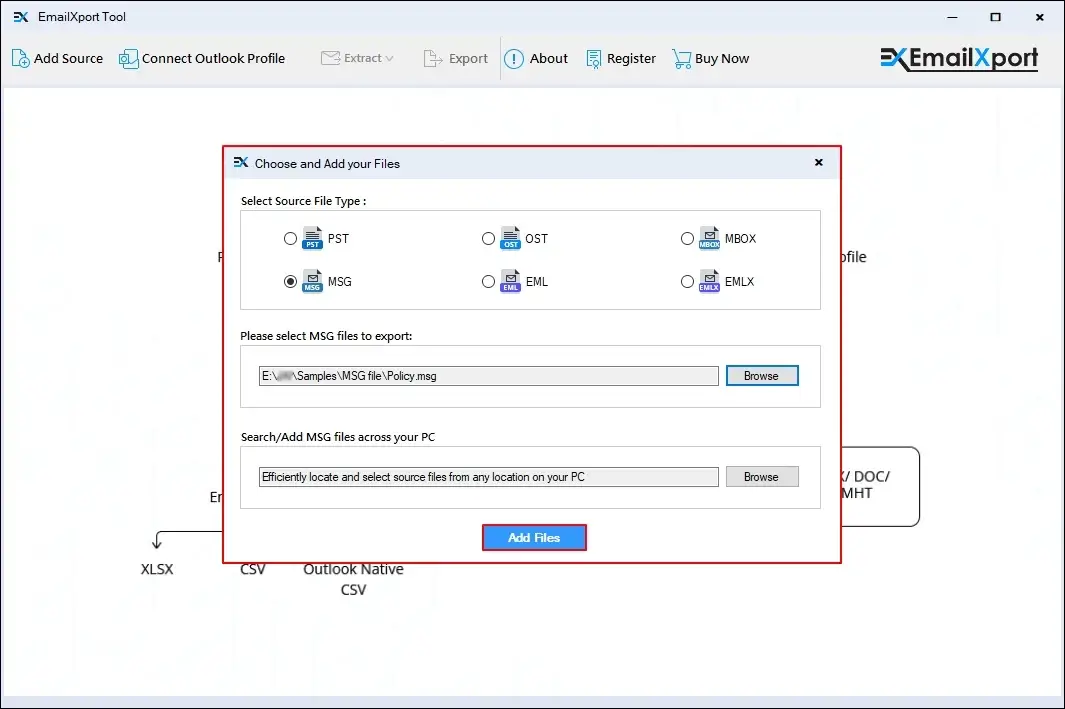
Task: Click the EmailXport logo
Action: point(957,58)
